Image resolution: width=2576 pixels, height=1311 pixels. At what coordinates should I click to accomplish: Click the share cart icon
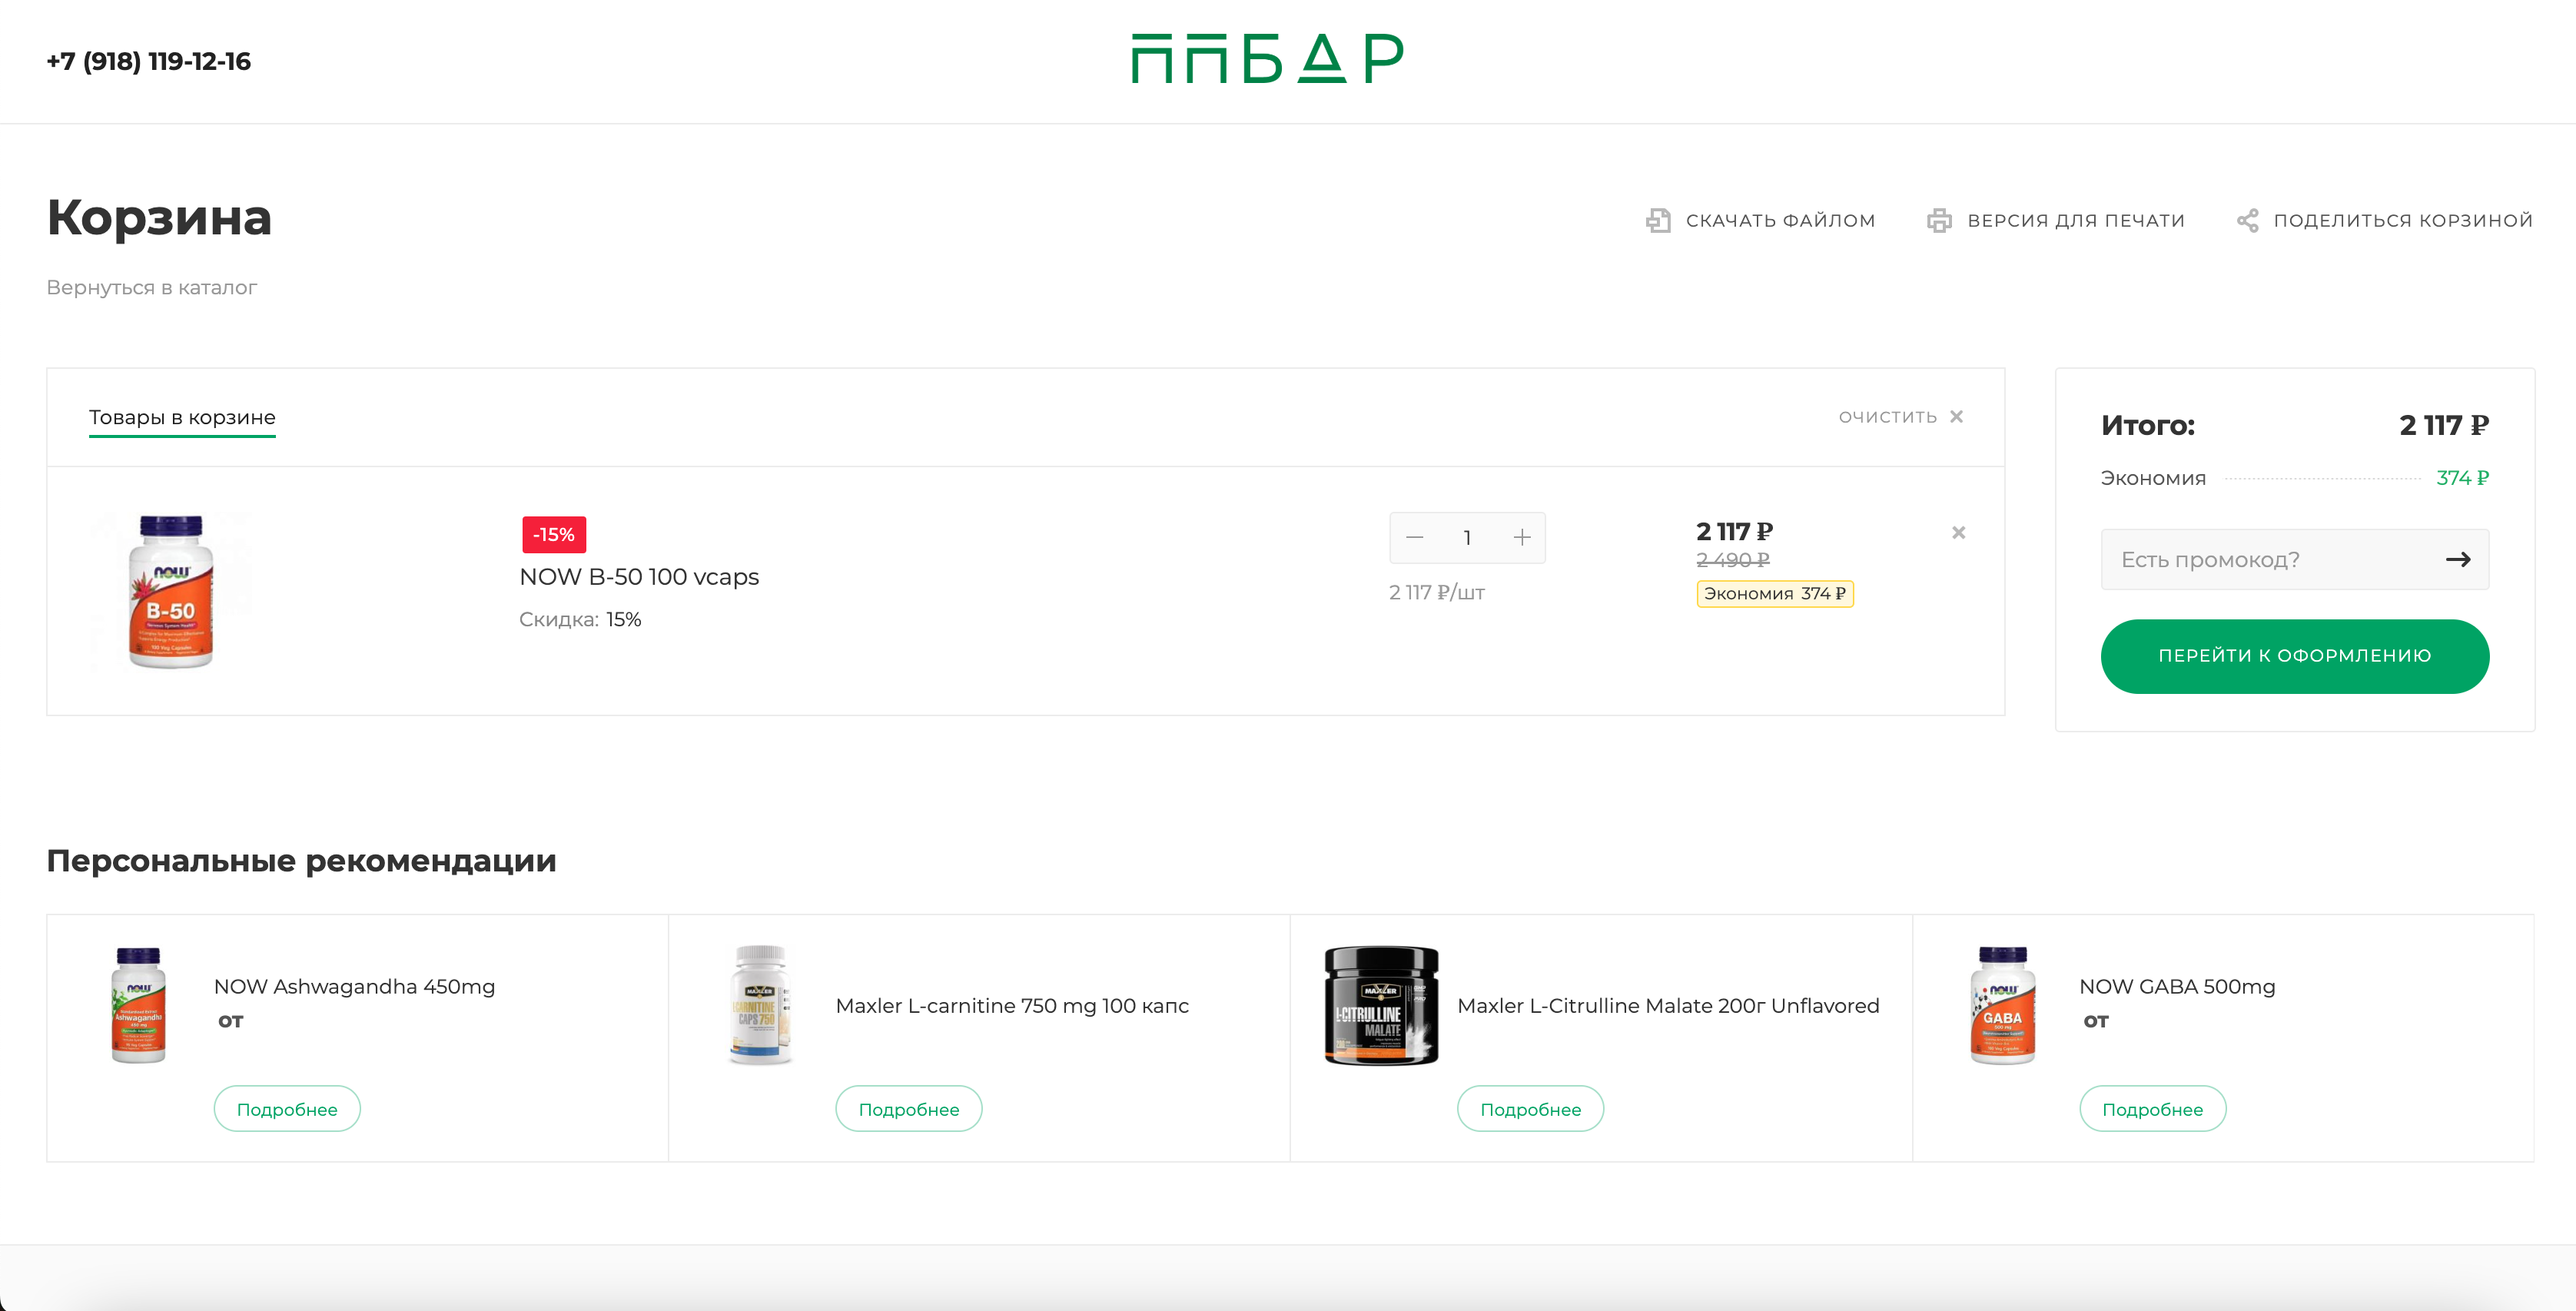[2247, 220]
